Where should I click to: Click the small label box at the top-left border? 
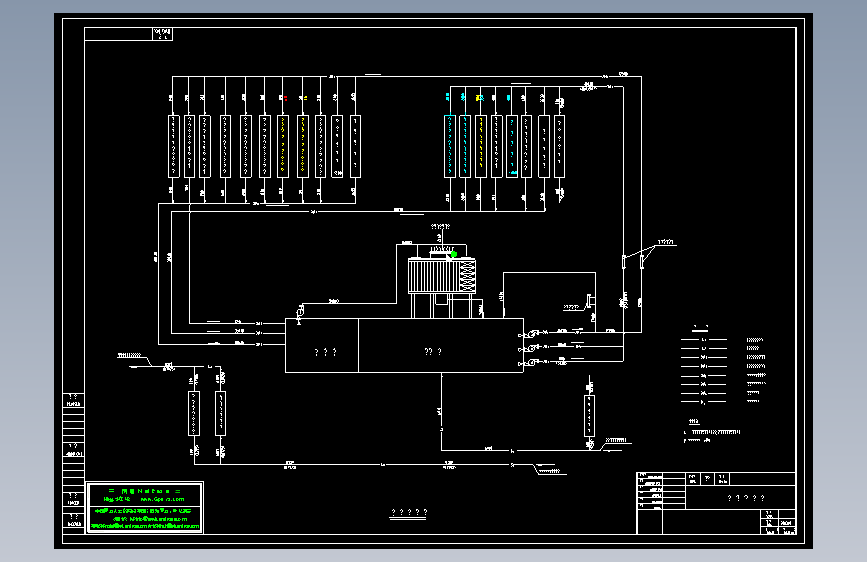click(162, 34)
